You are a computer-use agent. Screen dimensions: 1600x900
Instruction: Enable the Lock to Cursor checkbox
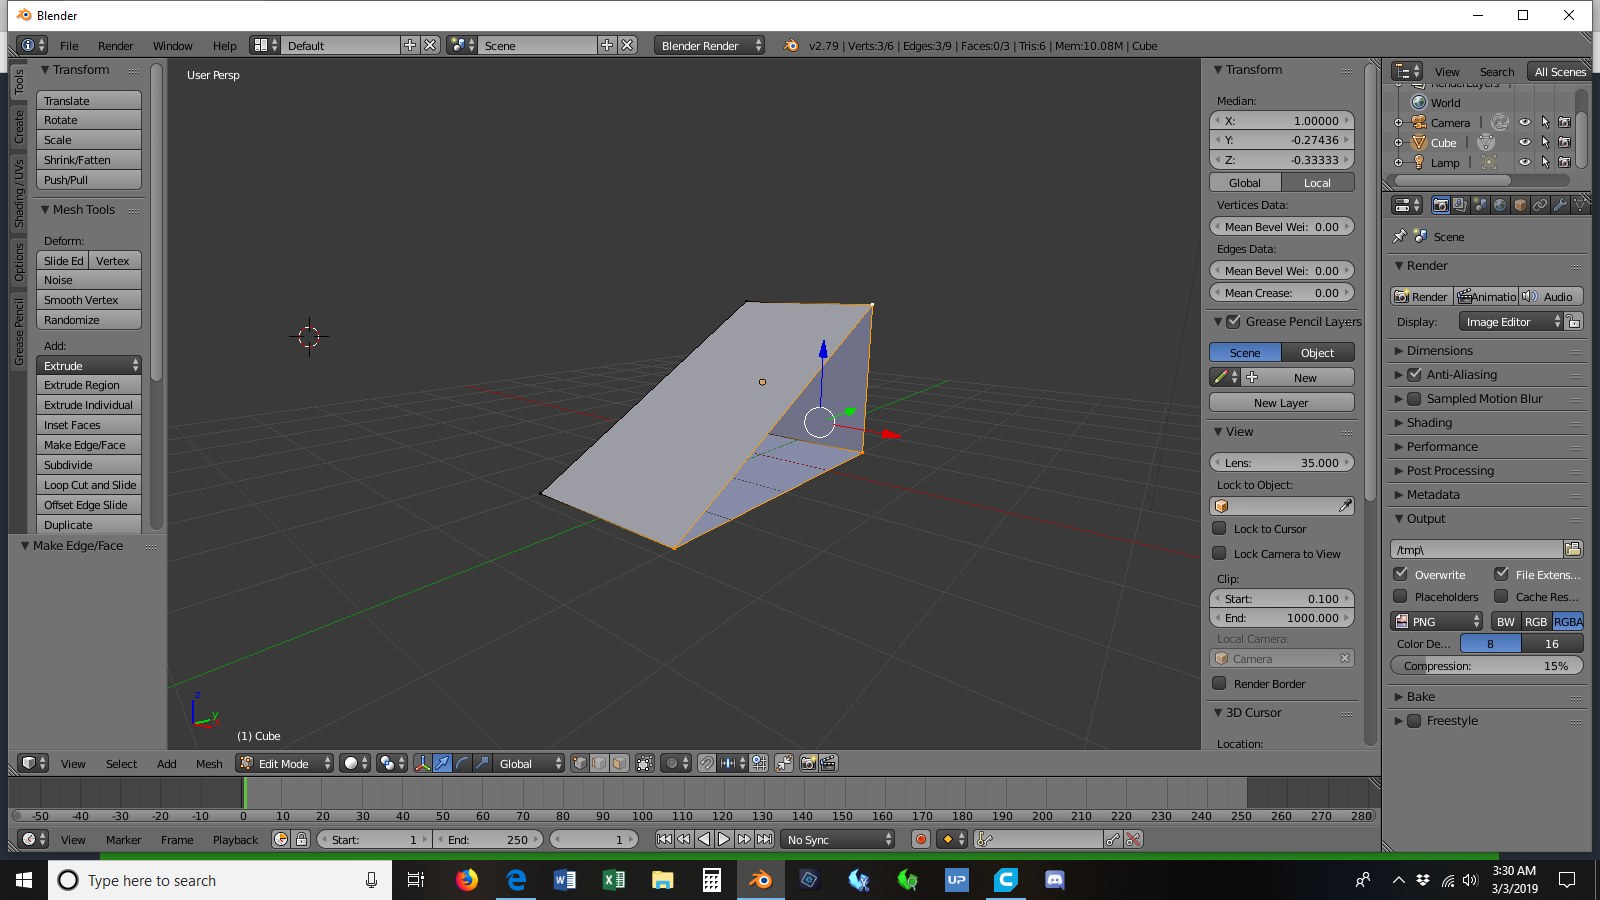click(x=1219, y=528)
